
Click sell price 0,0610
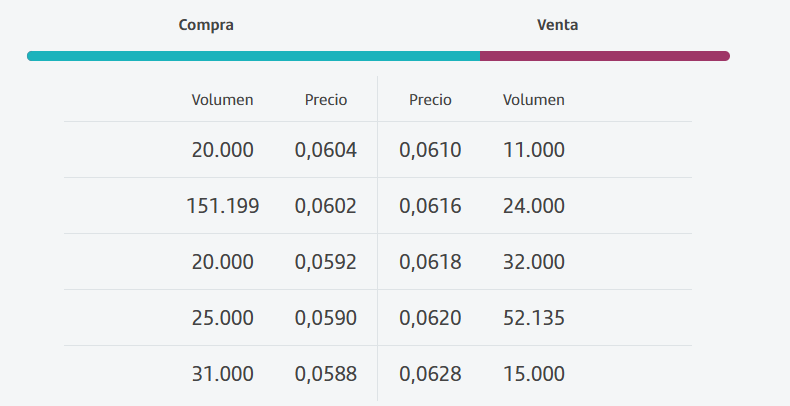tap(430, 150)
